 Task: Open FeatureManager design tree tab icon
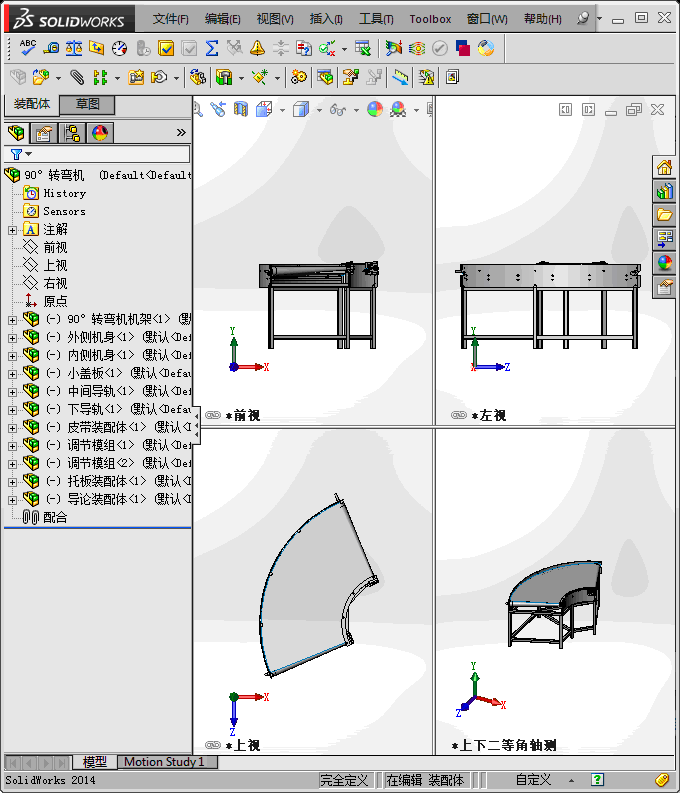(x=16, y=133)
